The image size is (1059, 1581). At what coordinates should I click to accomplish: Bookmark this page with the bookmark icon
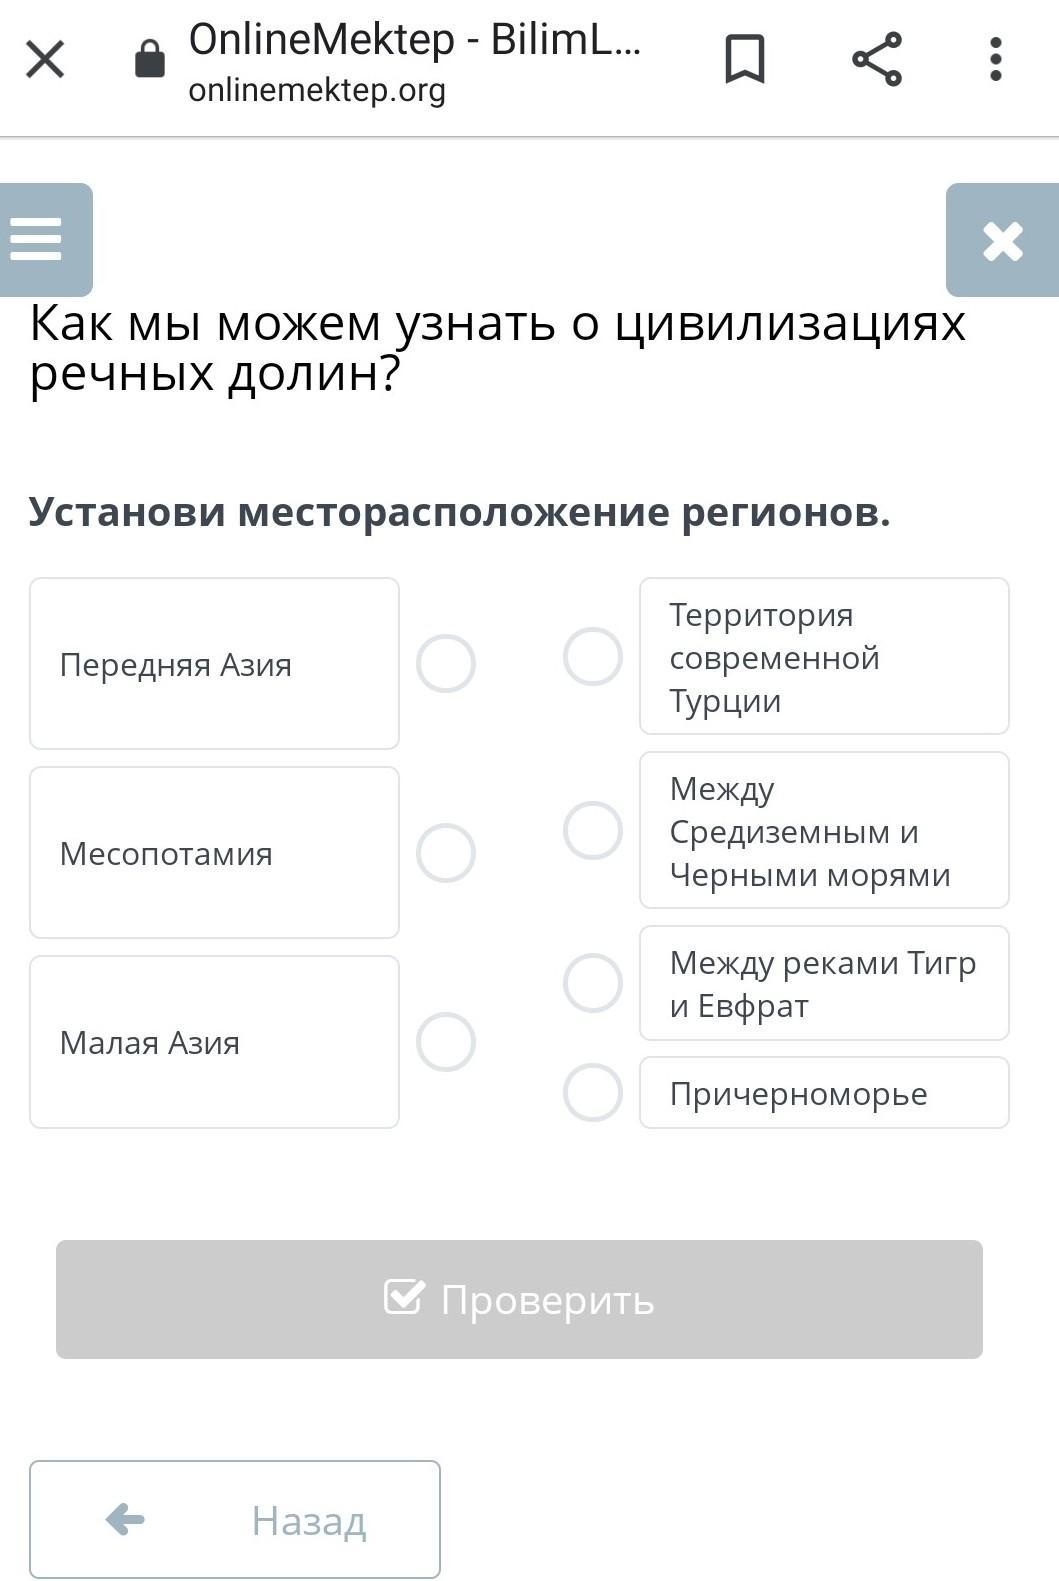pyautogui.click(x=744, y=59)
